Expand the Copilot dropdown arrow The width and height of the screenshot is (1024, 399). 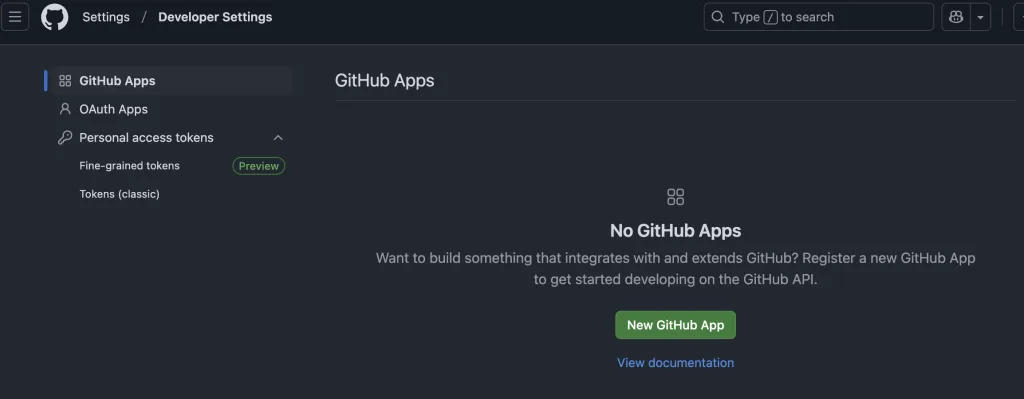980,17
